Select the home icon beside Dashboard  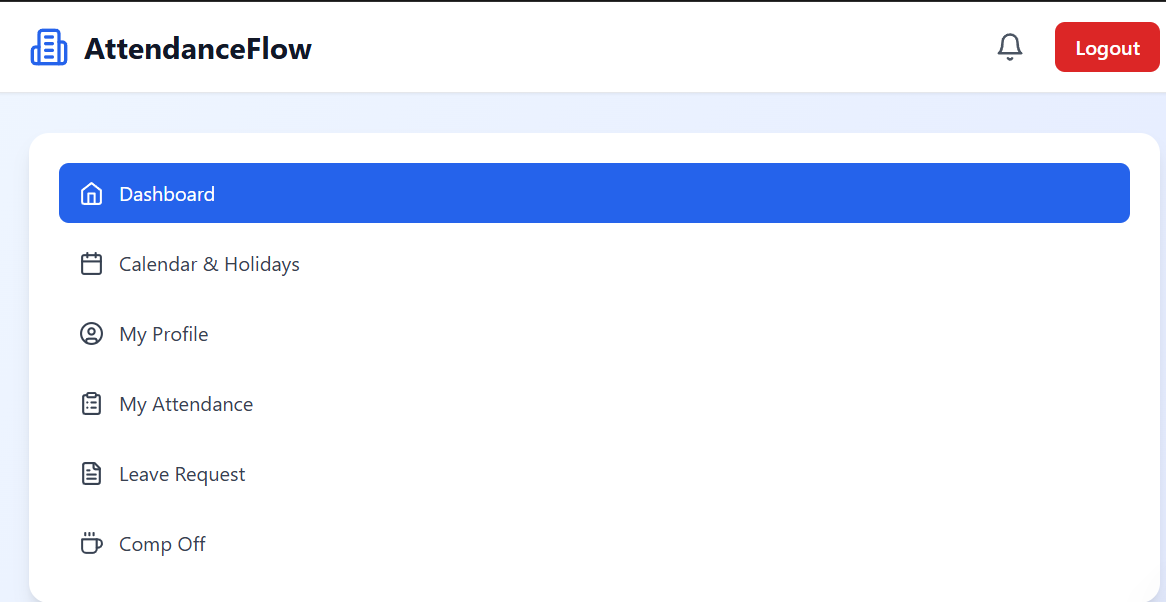(91, 193)
